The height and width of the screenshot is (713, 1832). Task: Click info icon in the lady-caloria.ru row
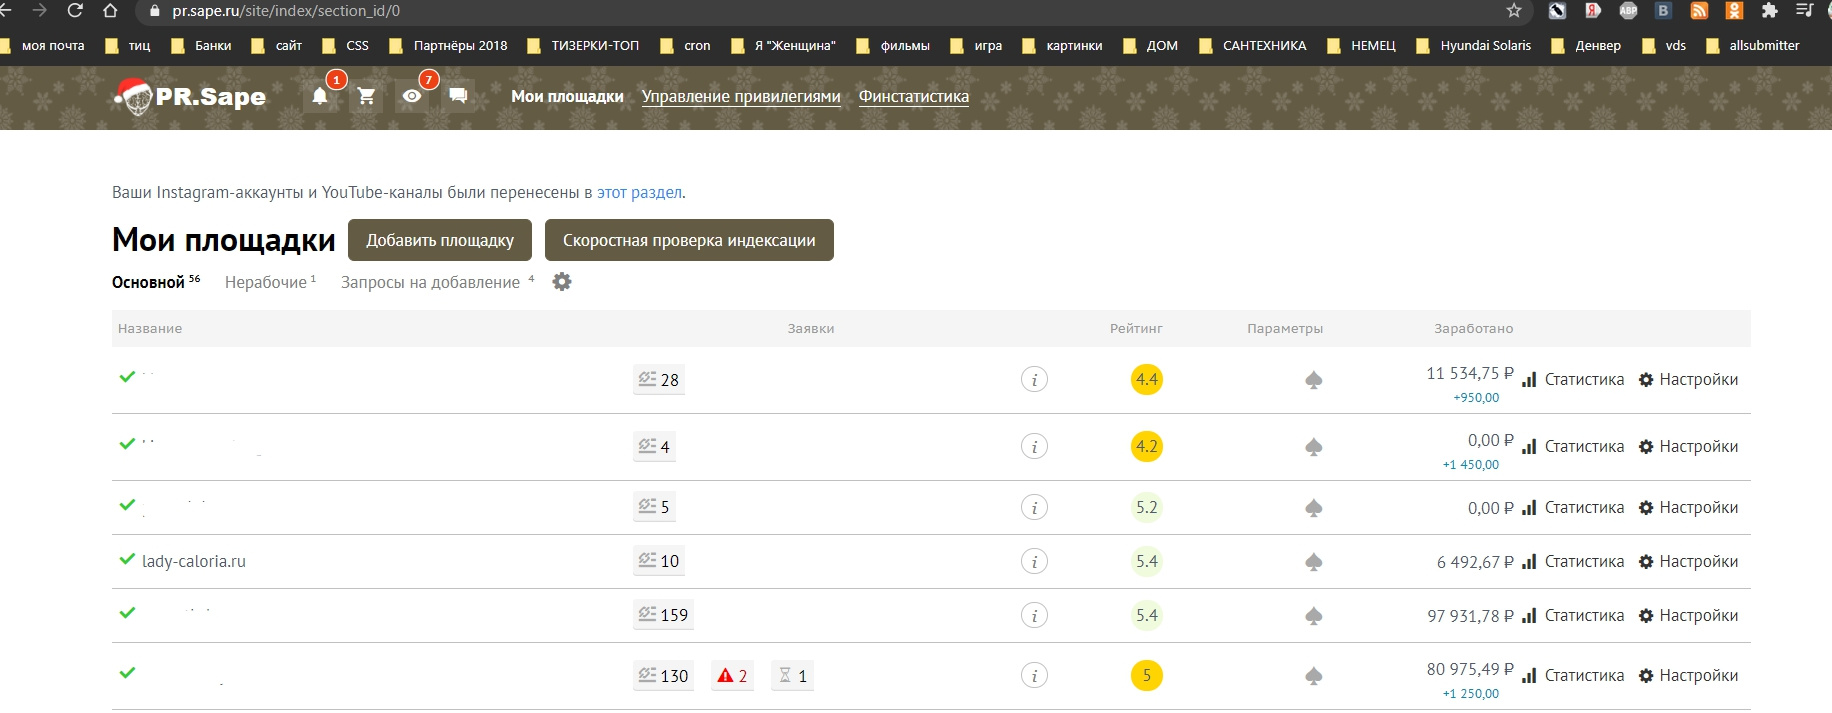1034,562
